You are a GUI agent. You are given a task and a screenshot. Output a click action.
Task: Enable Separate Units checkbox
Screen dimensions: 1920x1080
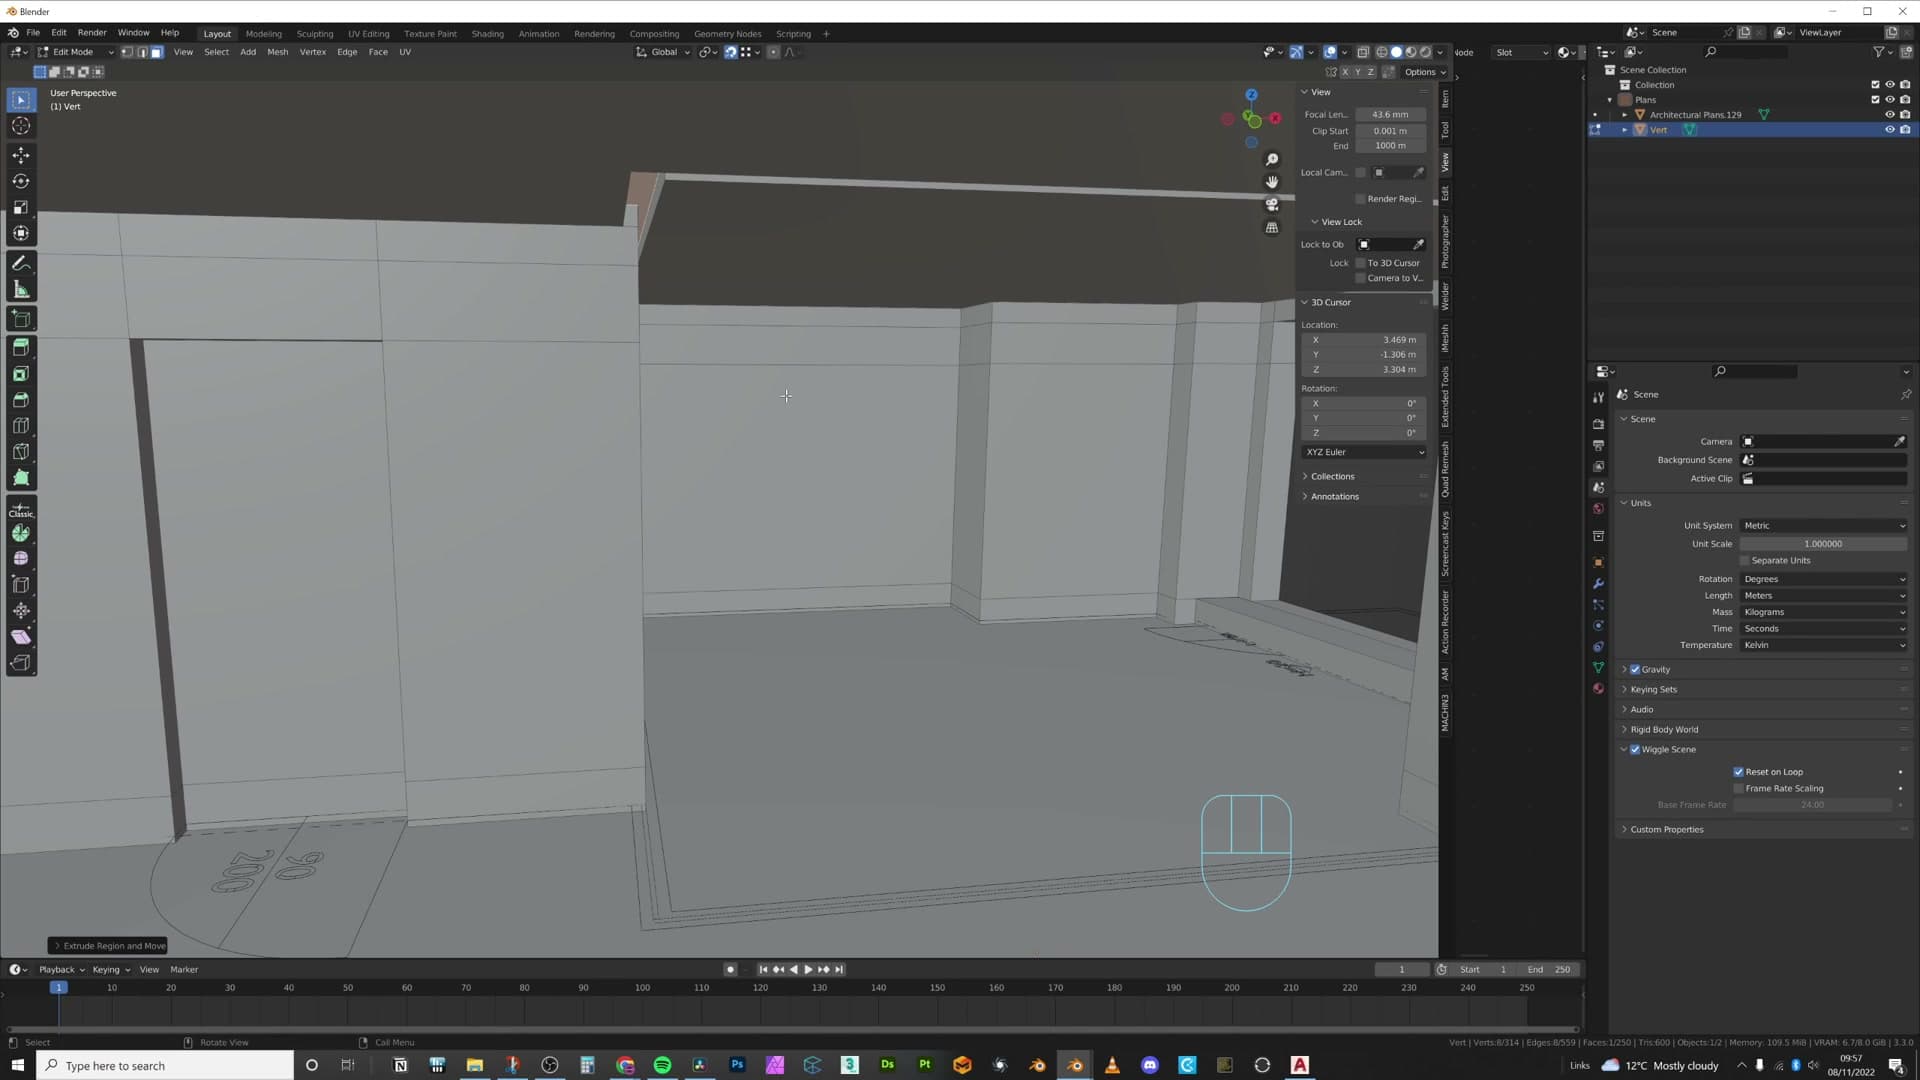pos(1746,561)
